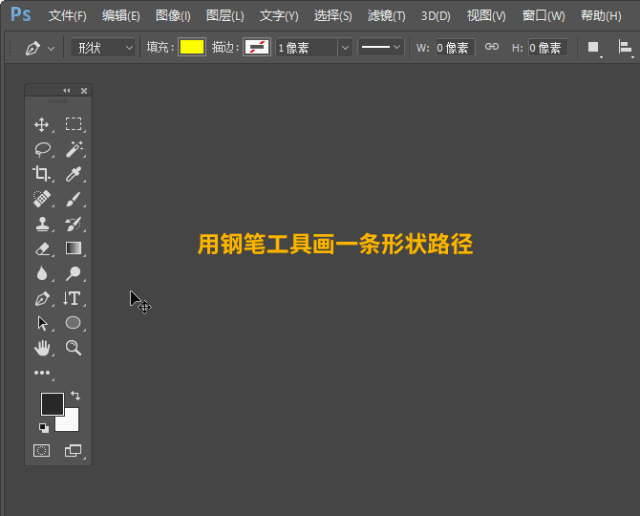This screenshot has height=516, width=640.
Task: Open the 编辑(E) menu
Action: click(121, 16)
